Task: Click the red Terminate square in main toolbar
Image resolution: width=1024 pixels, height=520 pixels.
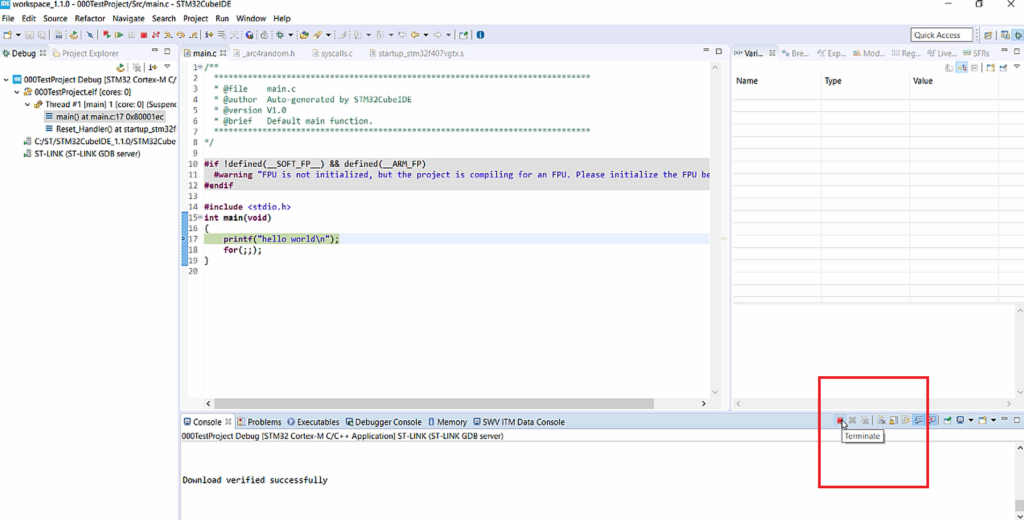Action: 144,35
